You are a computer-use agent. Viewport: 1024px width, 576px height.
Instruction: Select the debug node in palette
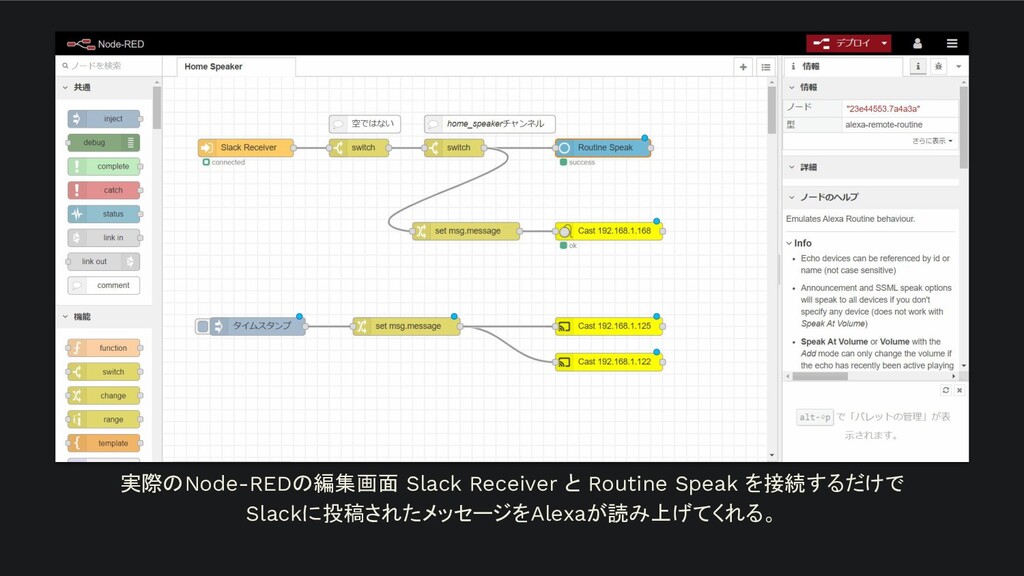pyautogui.click(x=104, y=142)
